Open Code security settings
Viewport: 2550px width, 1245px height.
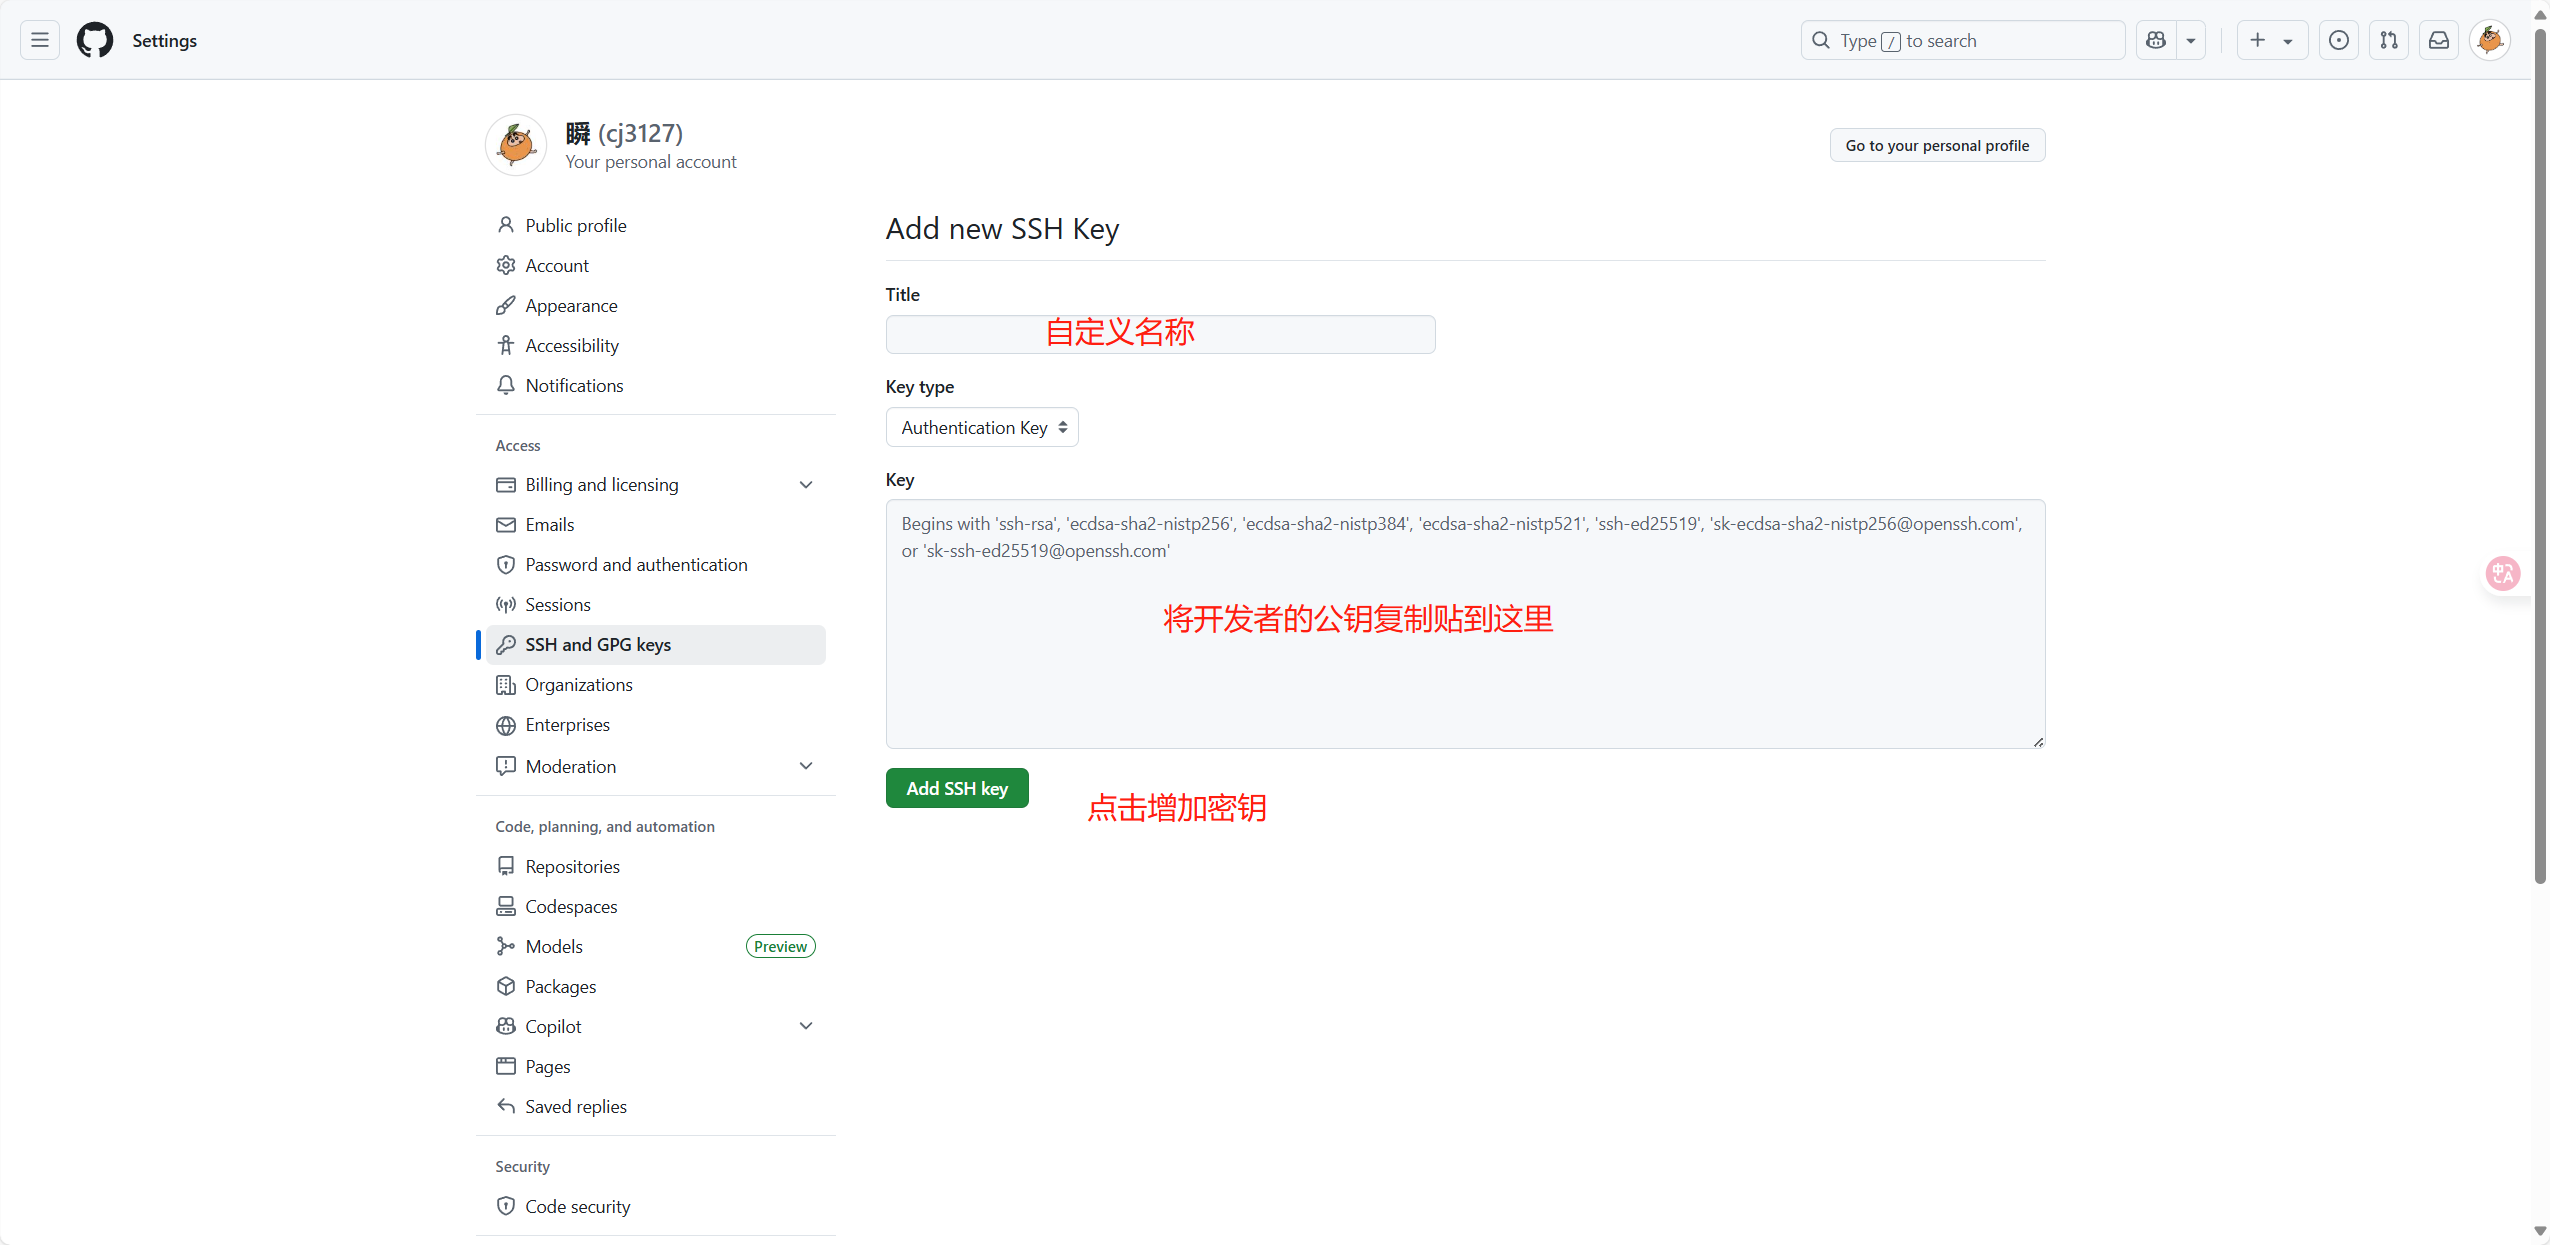656,1206
